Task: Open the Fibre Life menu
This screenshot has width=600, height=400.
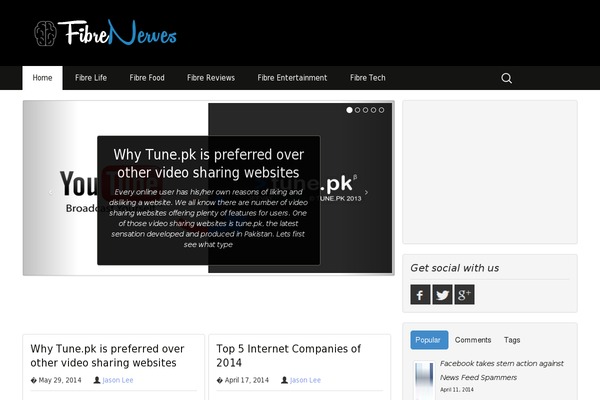Action: pyautogui.click(x=91, y=78)
